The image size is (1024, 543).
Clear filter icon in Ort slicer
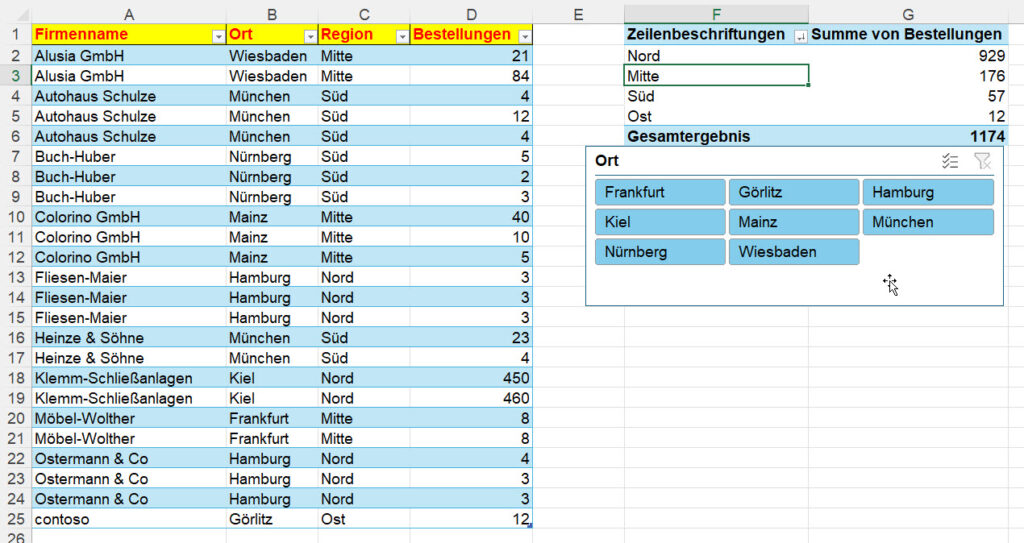tap(982, 161)
